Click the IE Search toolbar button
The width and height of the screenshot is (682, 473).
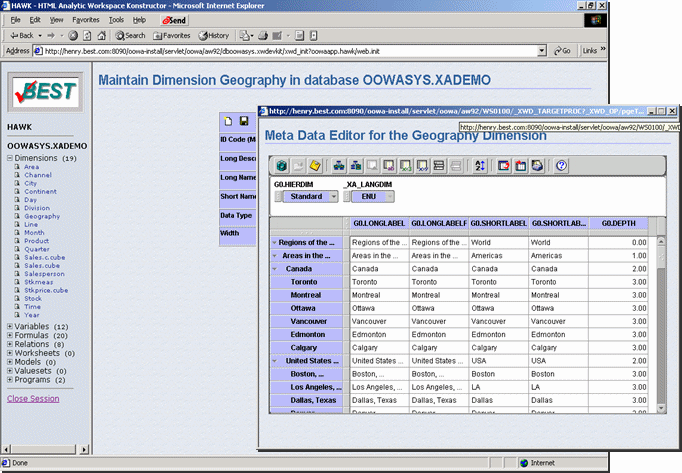pyautogui.click(x=129, y=35)
